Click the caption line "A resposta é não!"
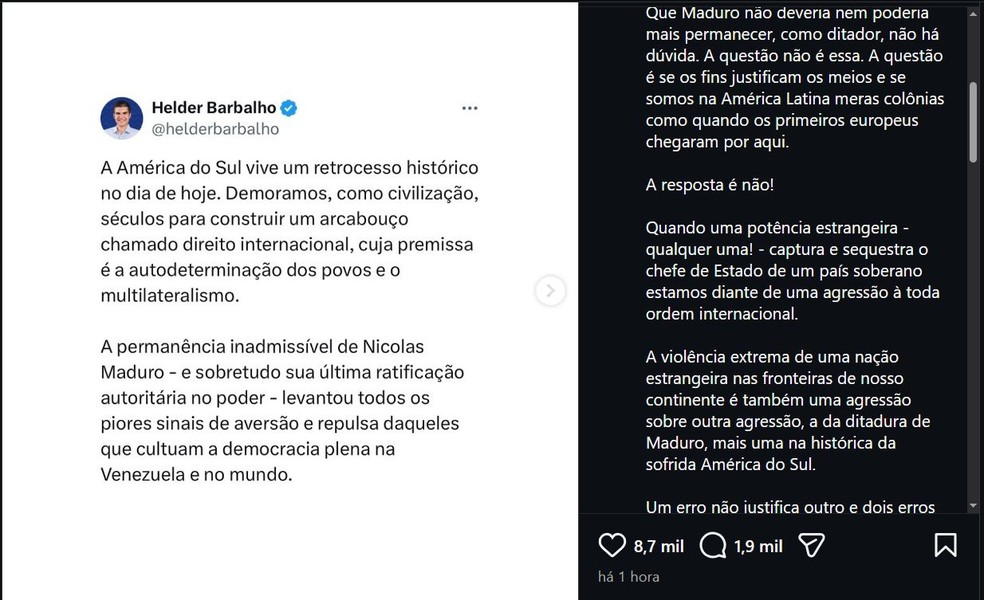Screen dimensions: 984x600 pyautogui.click(x=709, y=187)
